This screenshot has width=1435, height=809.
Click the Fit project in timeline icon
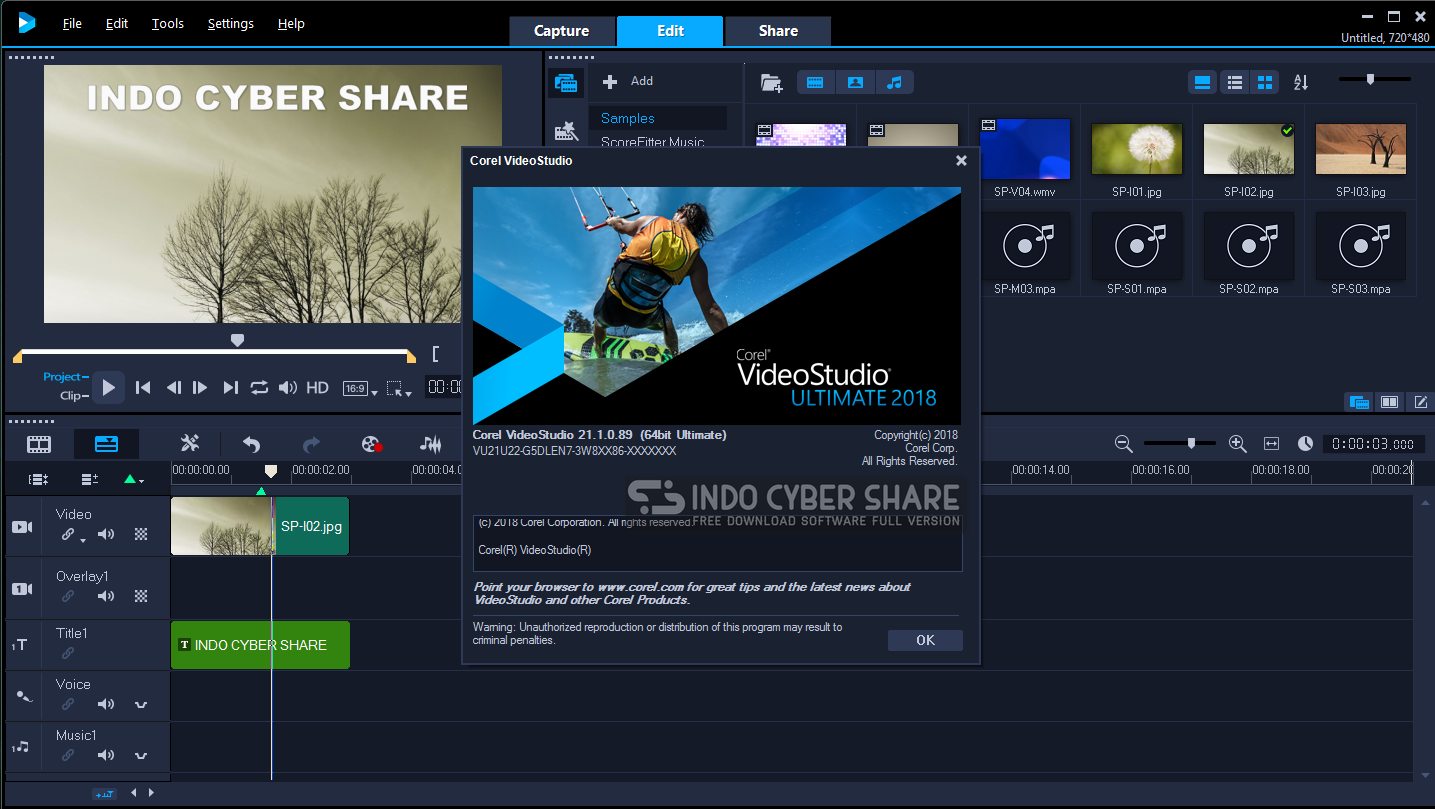(x=1271, y=444)
